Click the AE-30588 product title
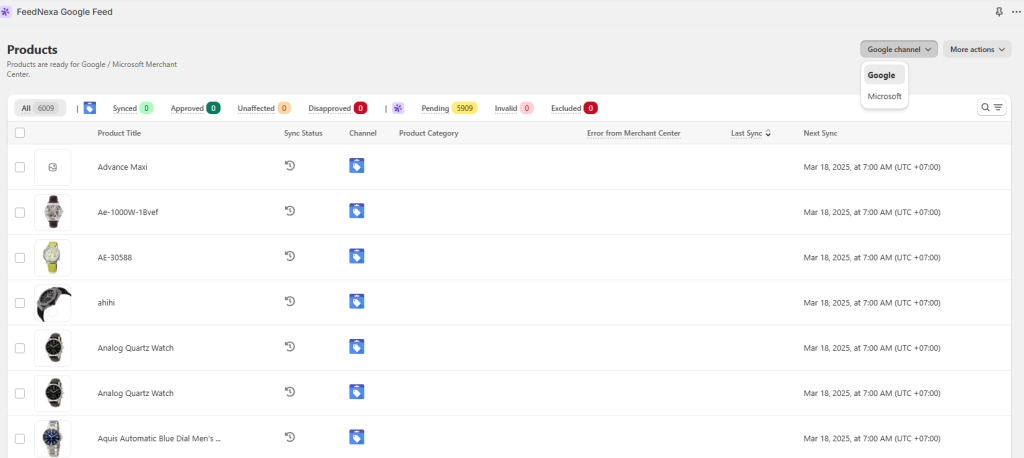The height and width of the screenshot is (458, 1024). (x=114, y=257)
